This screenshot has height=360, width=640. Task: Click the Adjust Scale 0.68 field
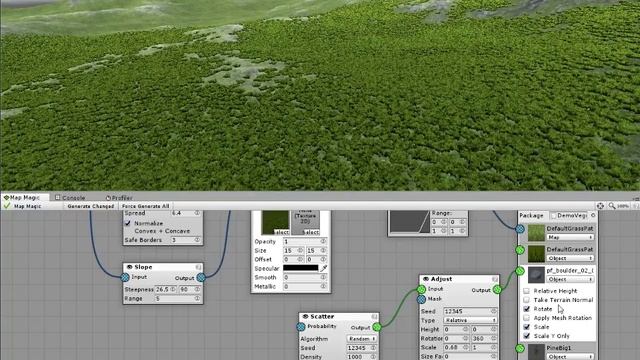(456, 347)
